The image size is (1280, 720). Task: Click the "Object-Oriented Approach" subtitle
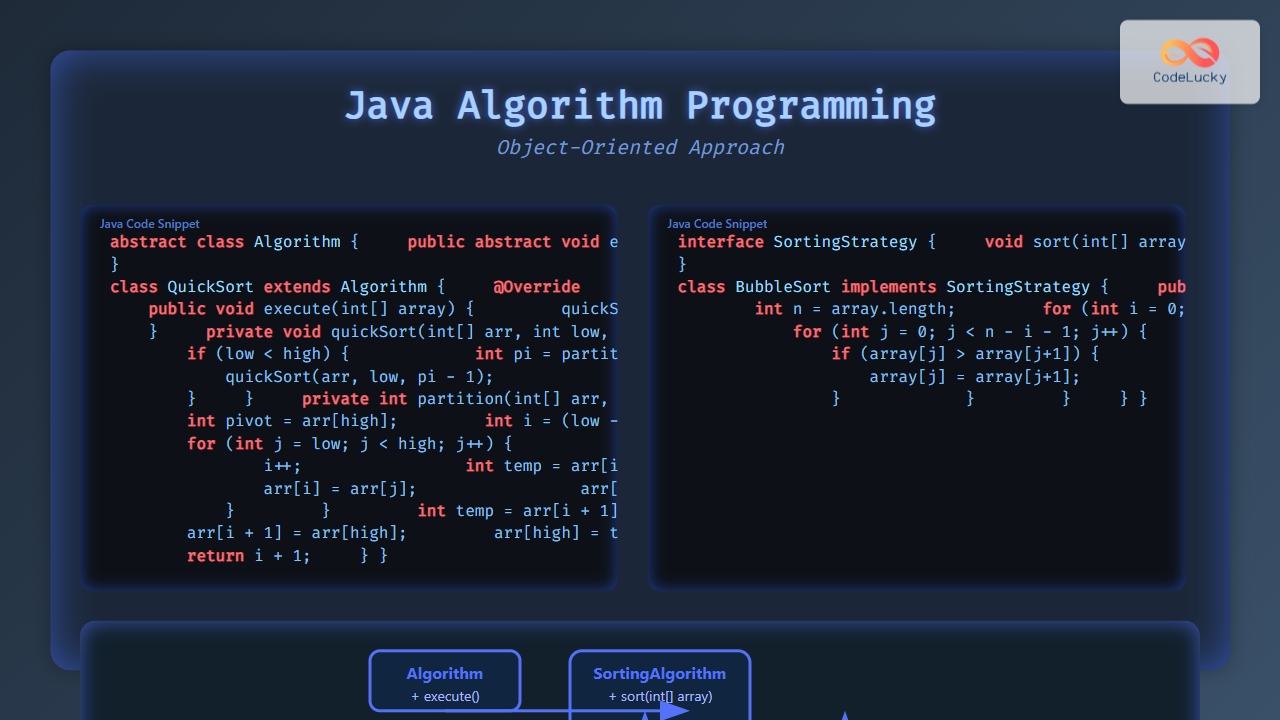[640, 148]
